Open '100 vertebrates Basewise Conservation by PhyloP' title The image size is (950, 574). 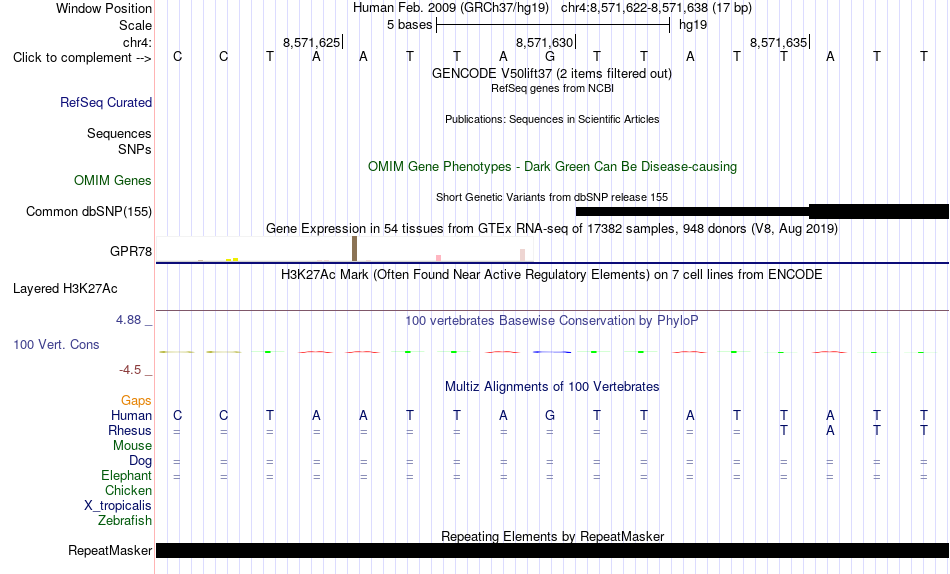(551, 321)
